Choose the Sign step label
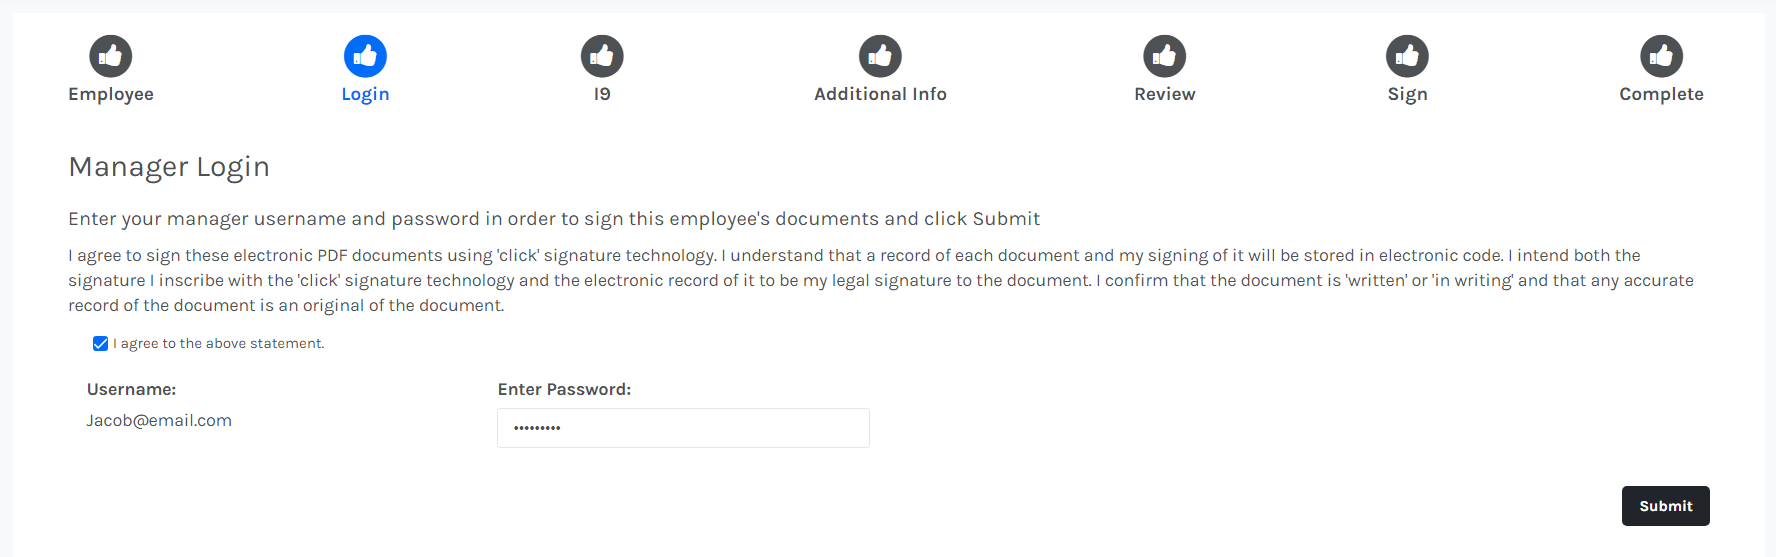This screenshot has height=557, width=1776. pyautogui.click(x=1407, y=95)
